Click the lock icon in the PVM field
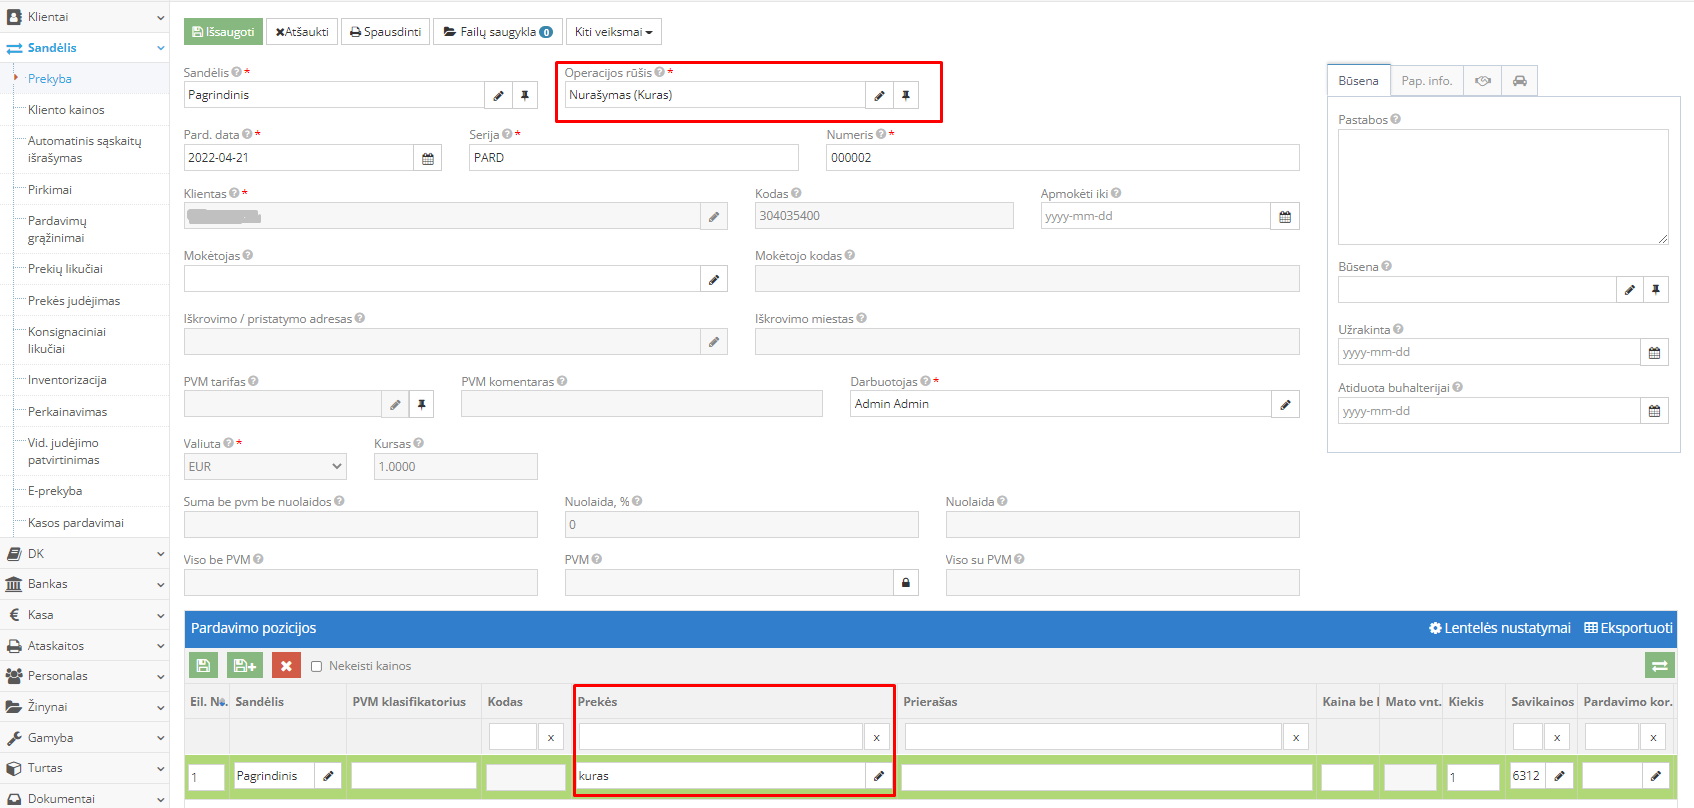 [905, 583]
